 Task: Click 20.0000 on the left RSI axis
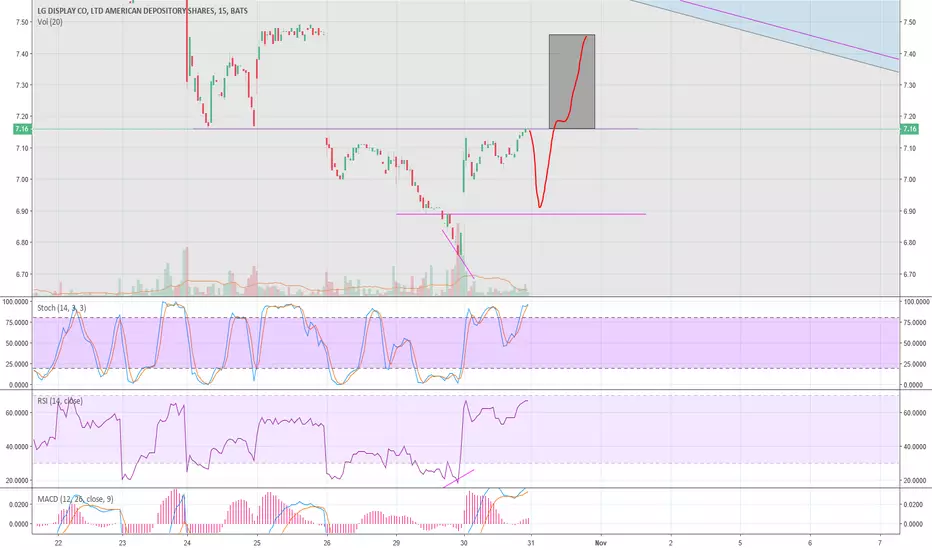[x=17, y=480]
